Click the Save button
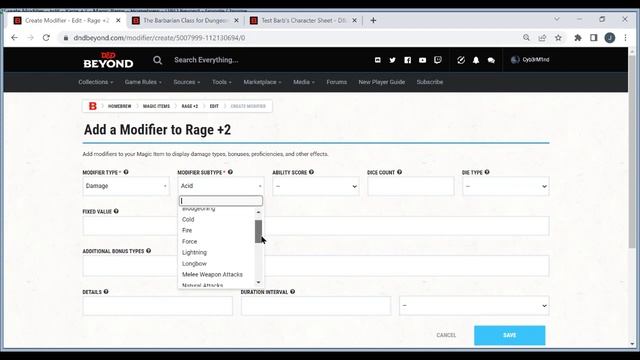Screen dimensions: 640x360 pyautogui.click(x=509, y=335)
